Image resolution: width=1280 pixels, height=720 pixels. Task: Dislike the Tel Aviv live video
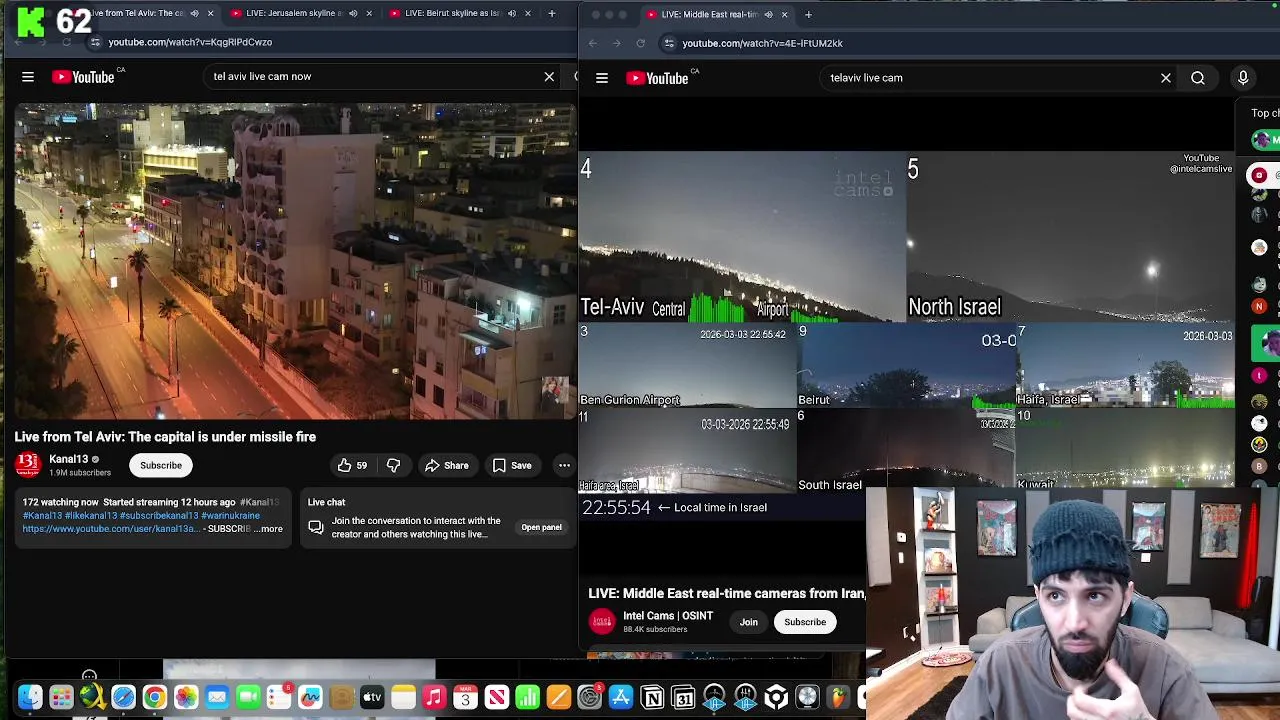point(393,465)
